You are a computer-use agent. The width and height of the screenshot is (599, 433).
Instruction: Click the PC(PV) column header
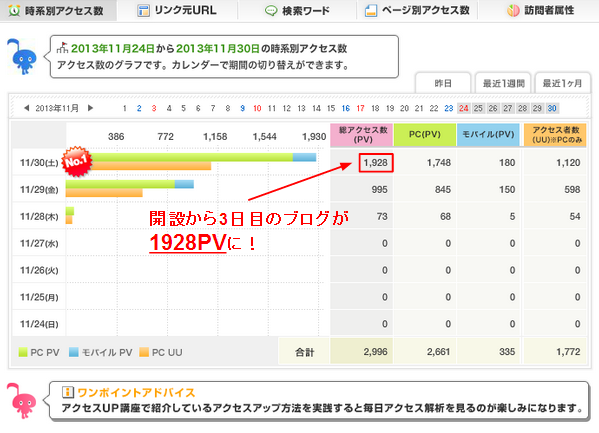[425, 135]
